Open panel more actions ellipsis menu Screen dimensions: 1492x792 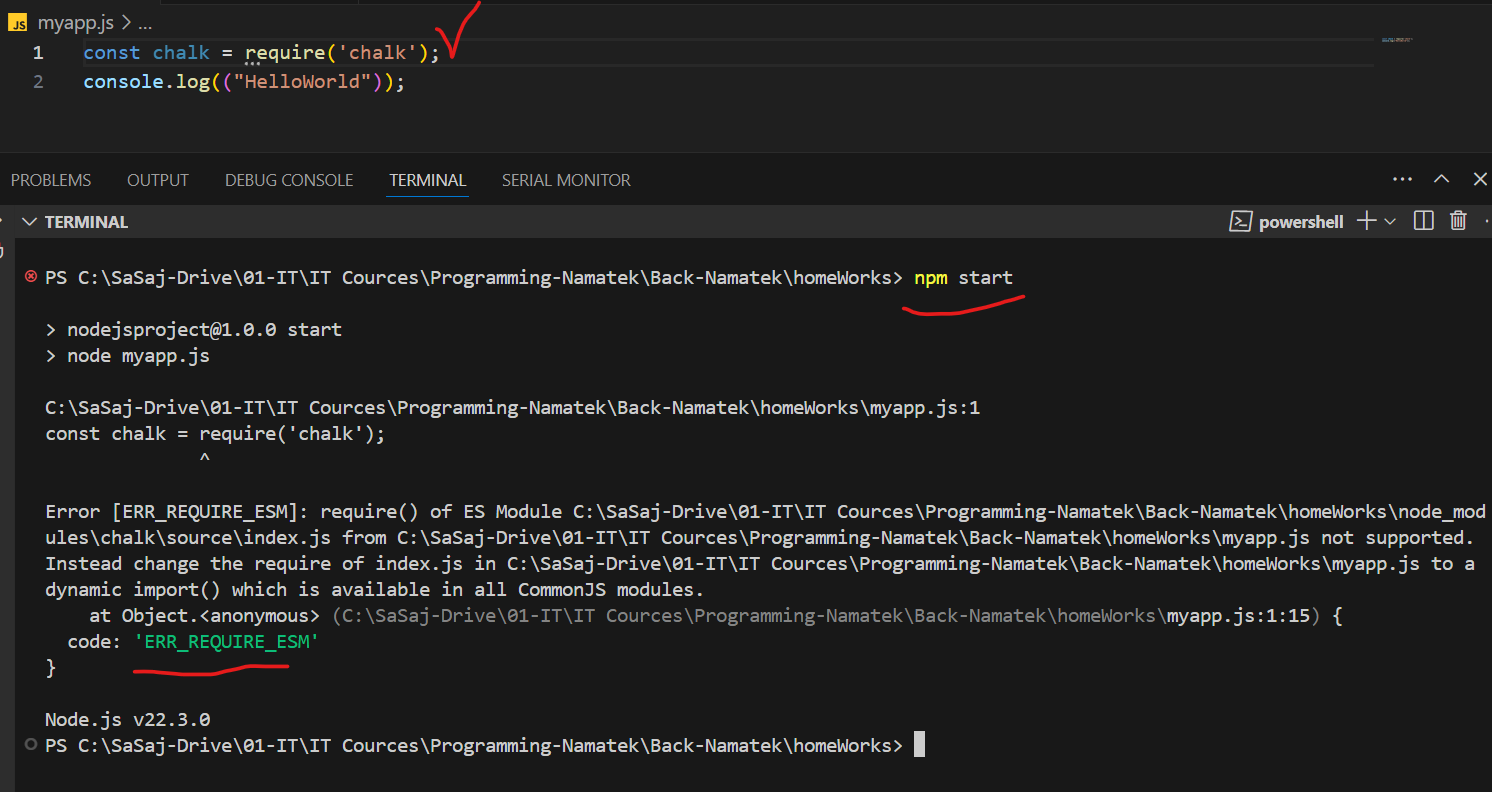(1403, 180)
